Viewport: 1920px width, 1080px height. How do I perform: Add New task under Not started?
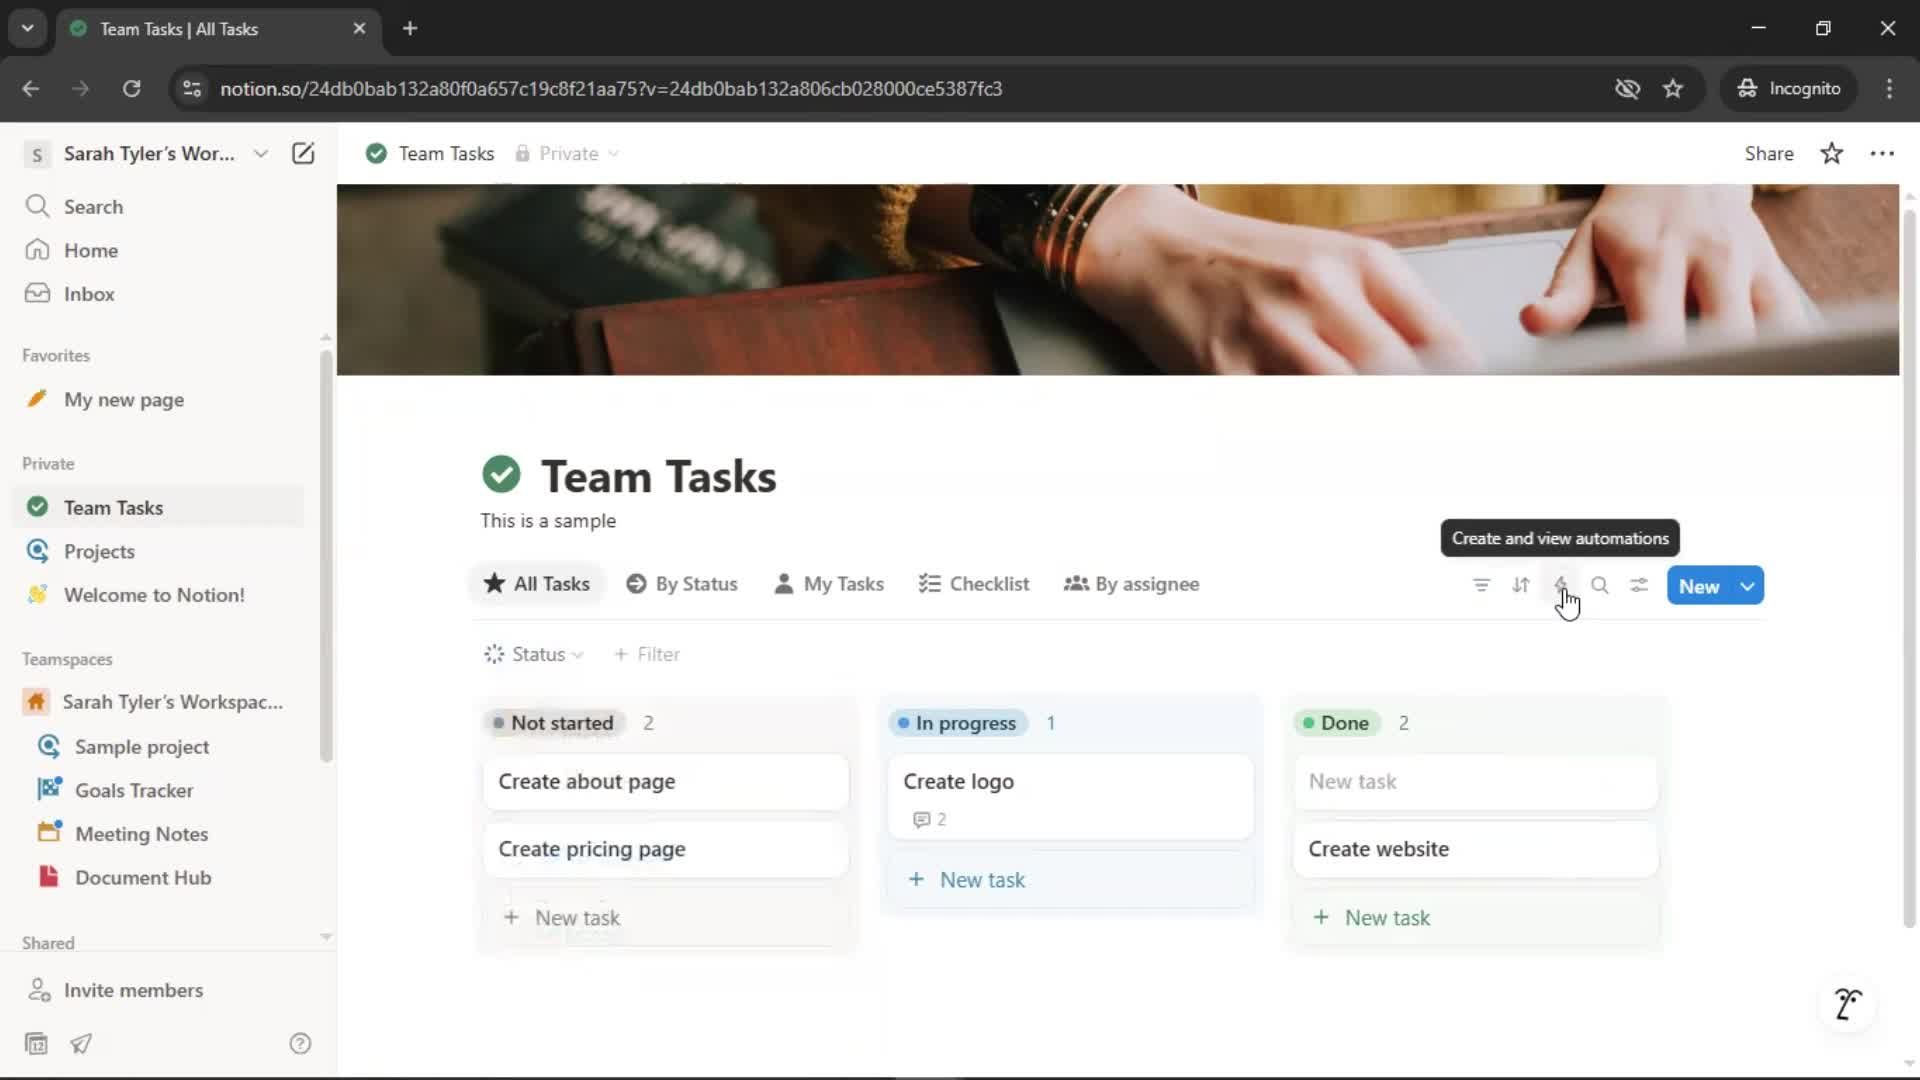coord(666,917)
